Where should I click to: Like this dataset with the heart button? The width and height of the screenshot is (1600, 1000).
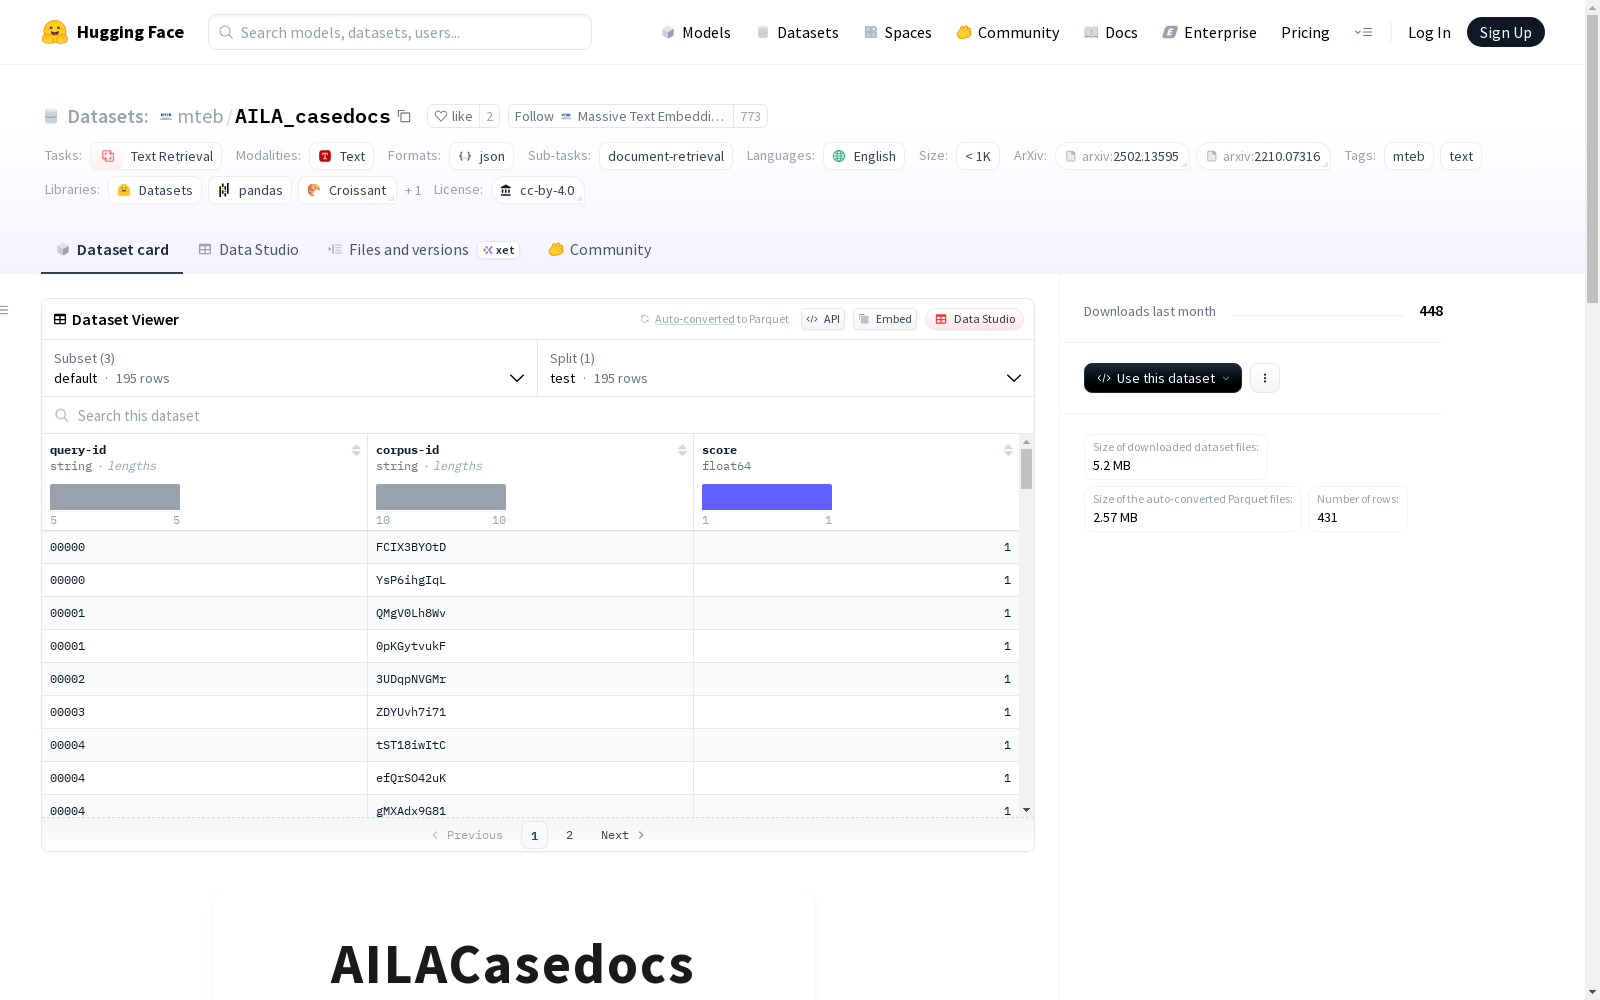point(453,116)
